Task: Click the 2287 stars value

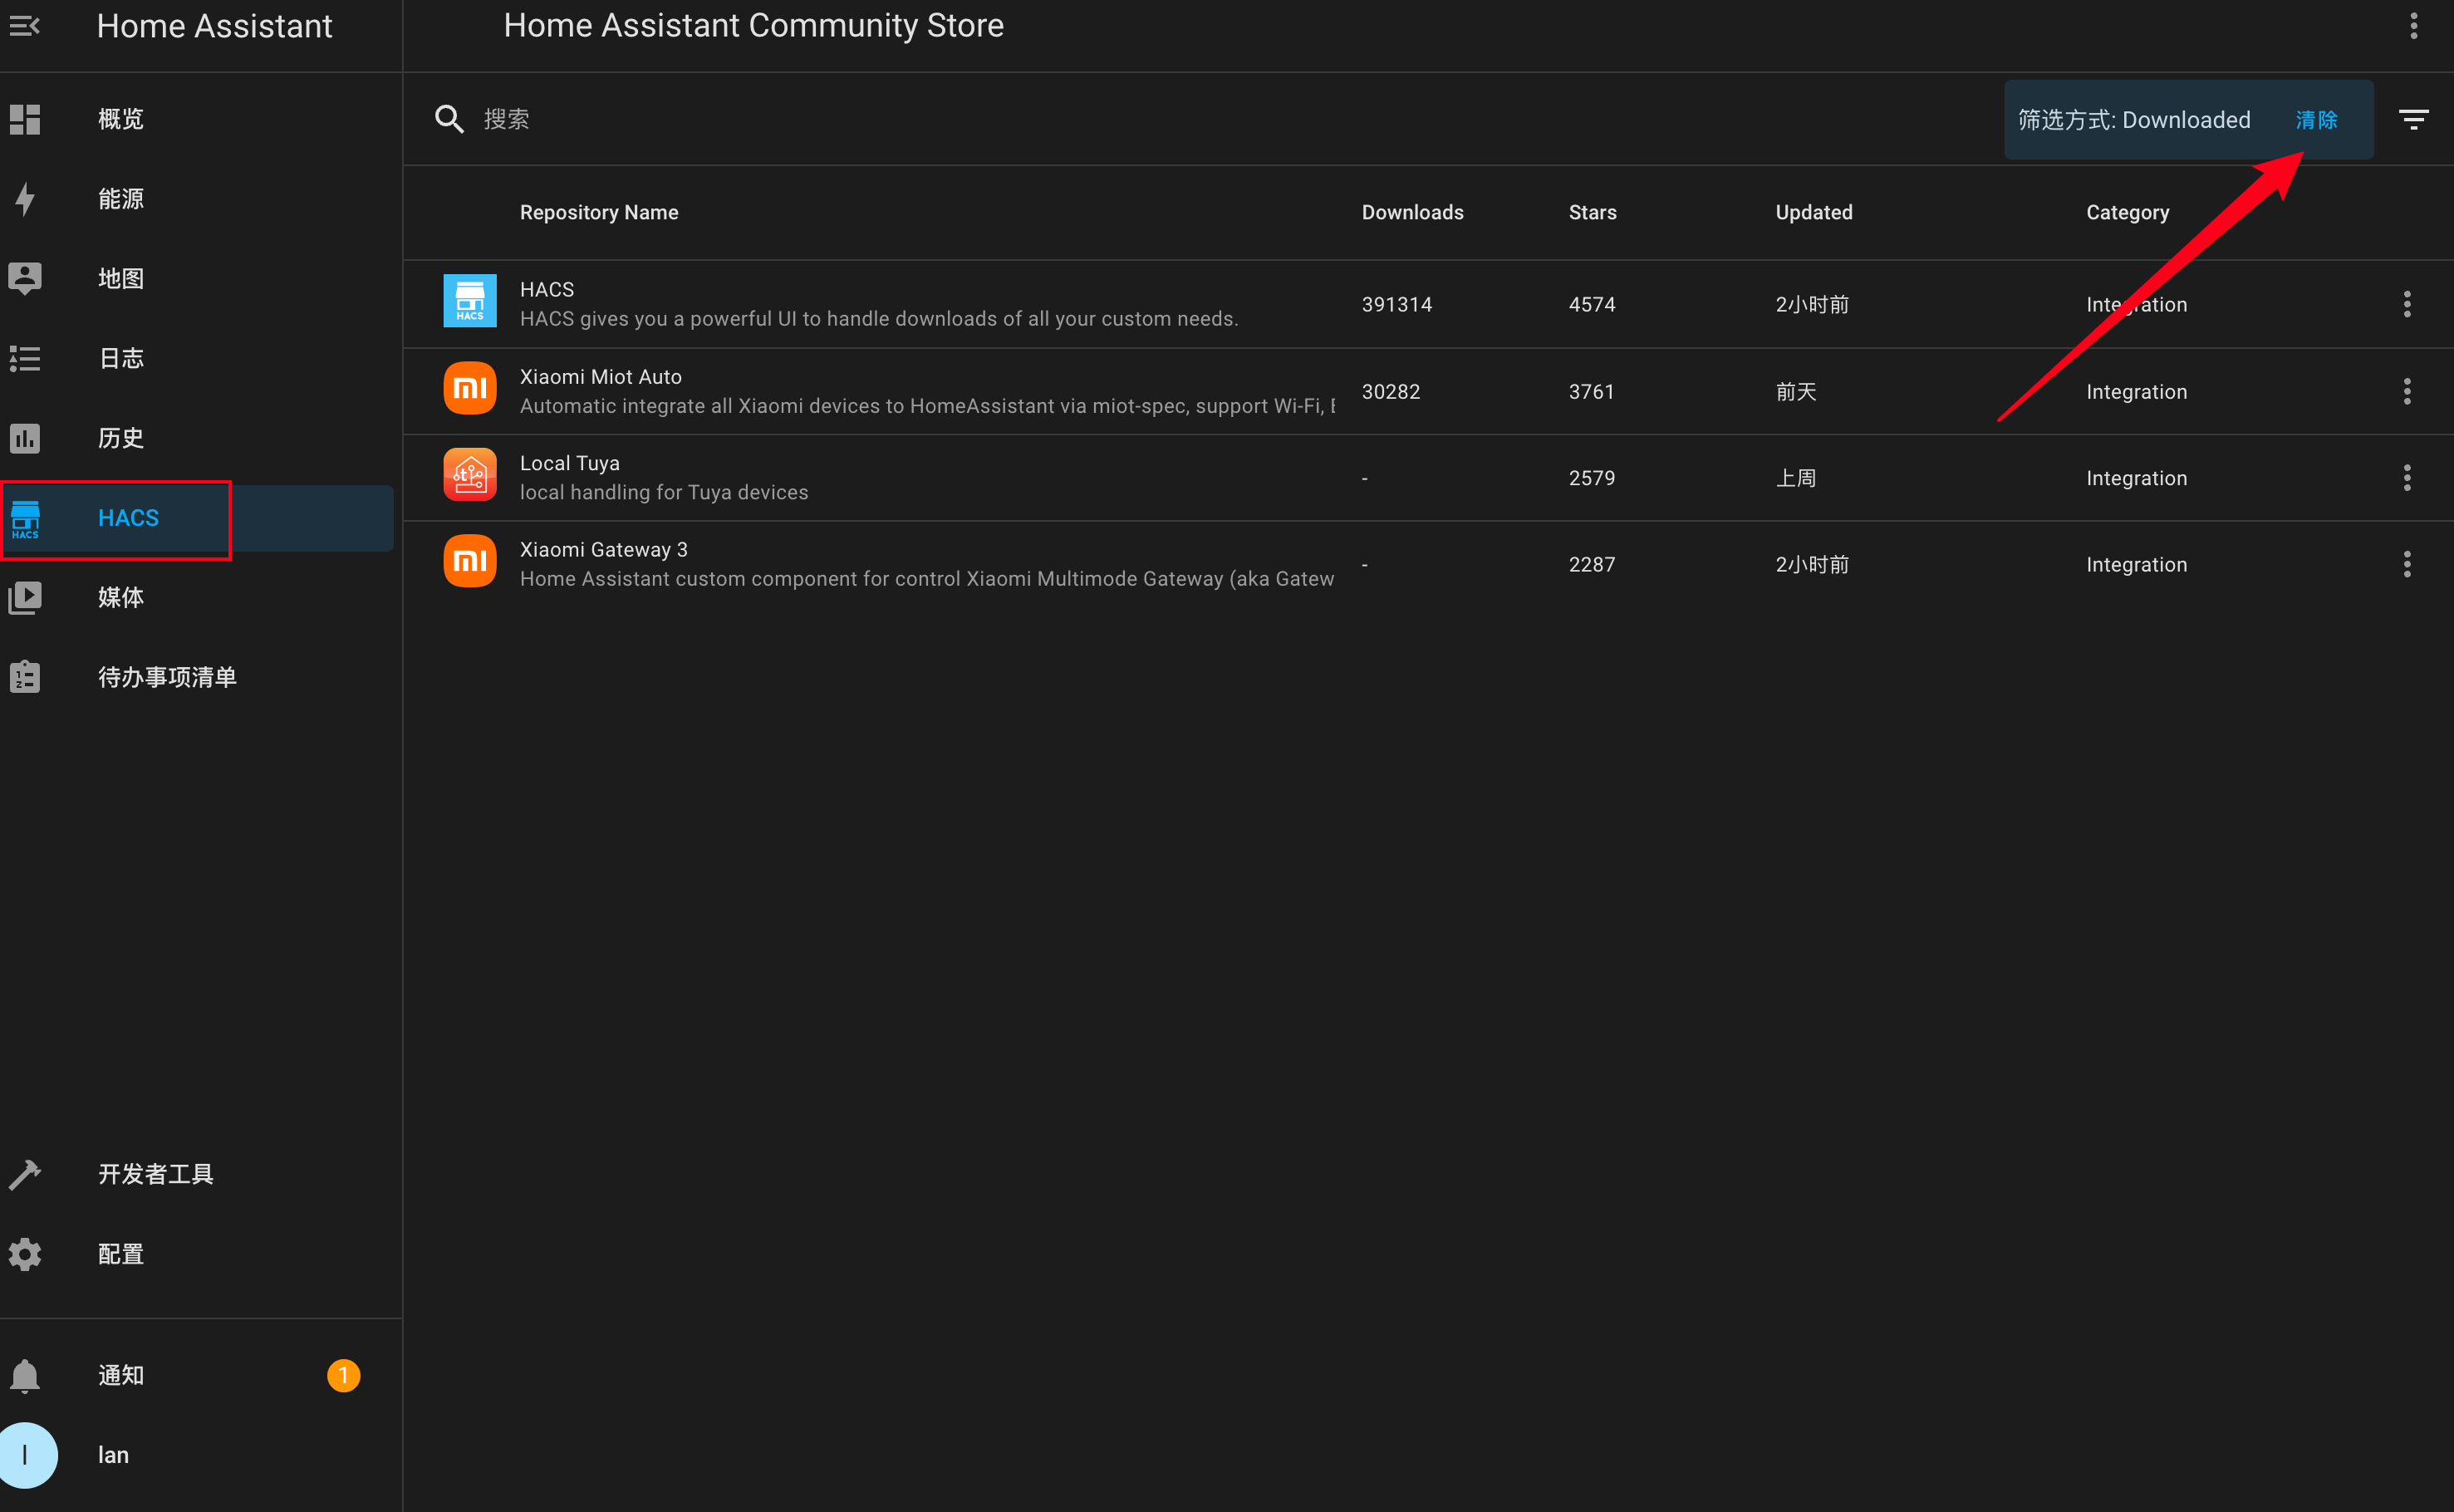Action: point(1592,564)
